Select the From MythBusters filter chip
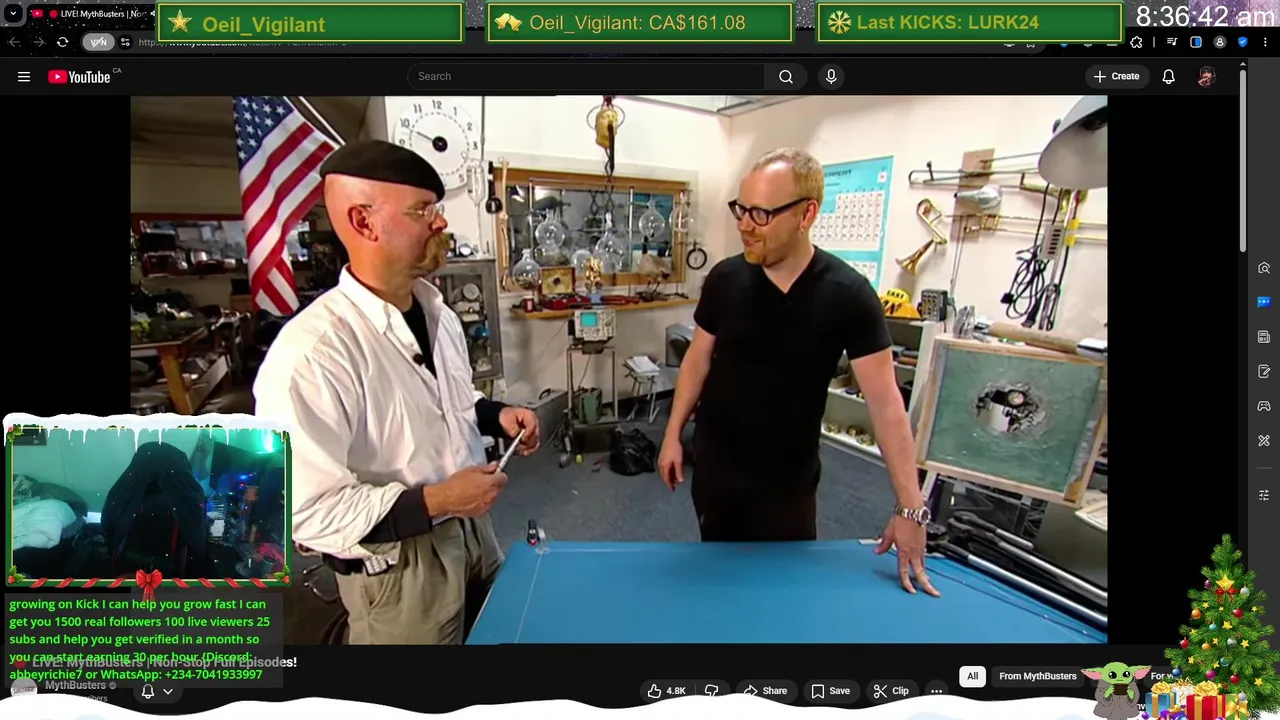 [1038, 676]
